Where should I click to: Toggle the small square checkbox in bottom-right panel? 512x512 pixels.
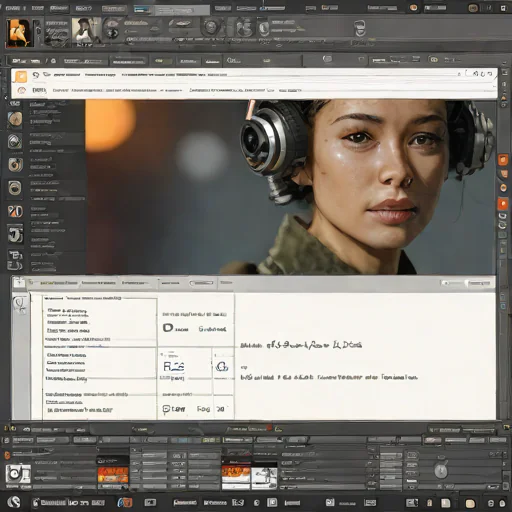412,455
